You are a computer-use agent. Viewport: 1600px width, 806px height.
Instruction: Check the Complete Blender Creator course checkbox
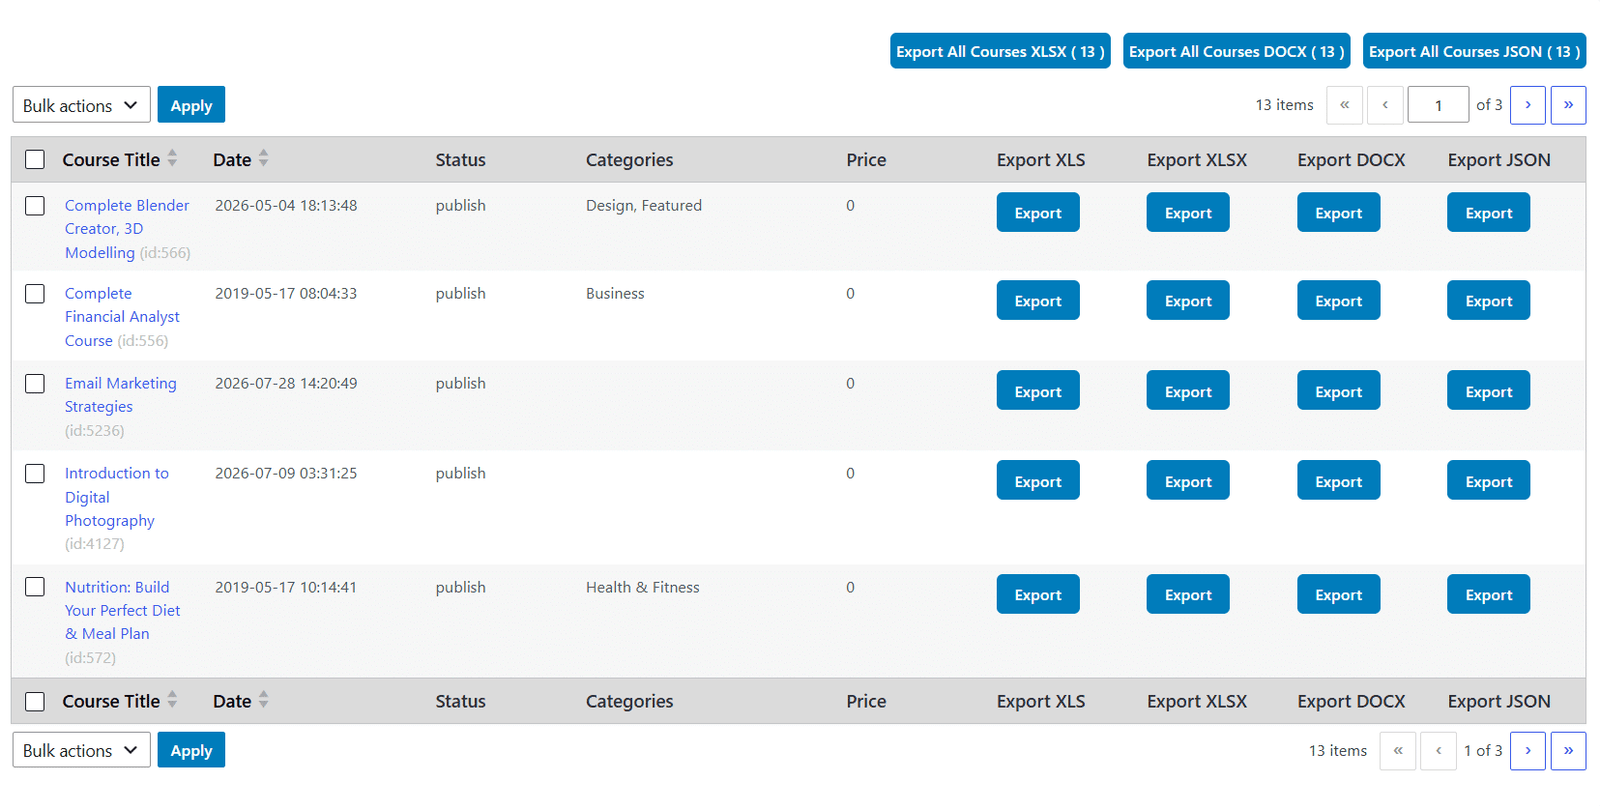click(x=35, y=206)
